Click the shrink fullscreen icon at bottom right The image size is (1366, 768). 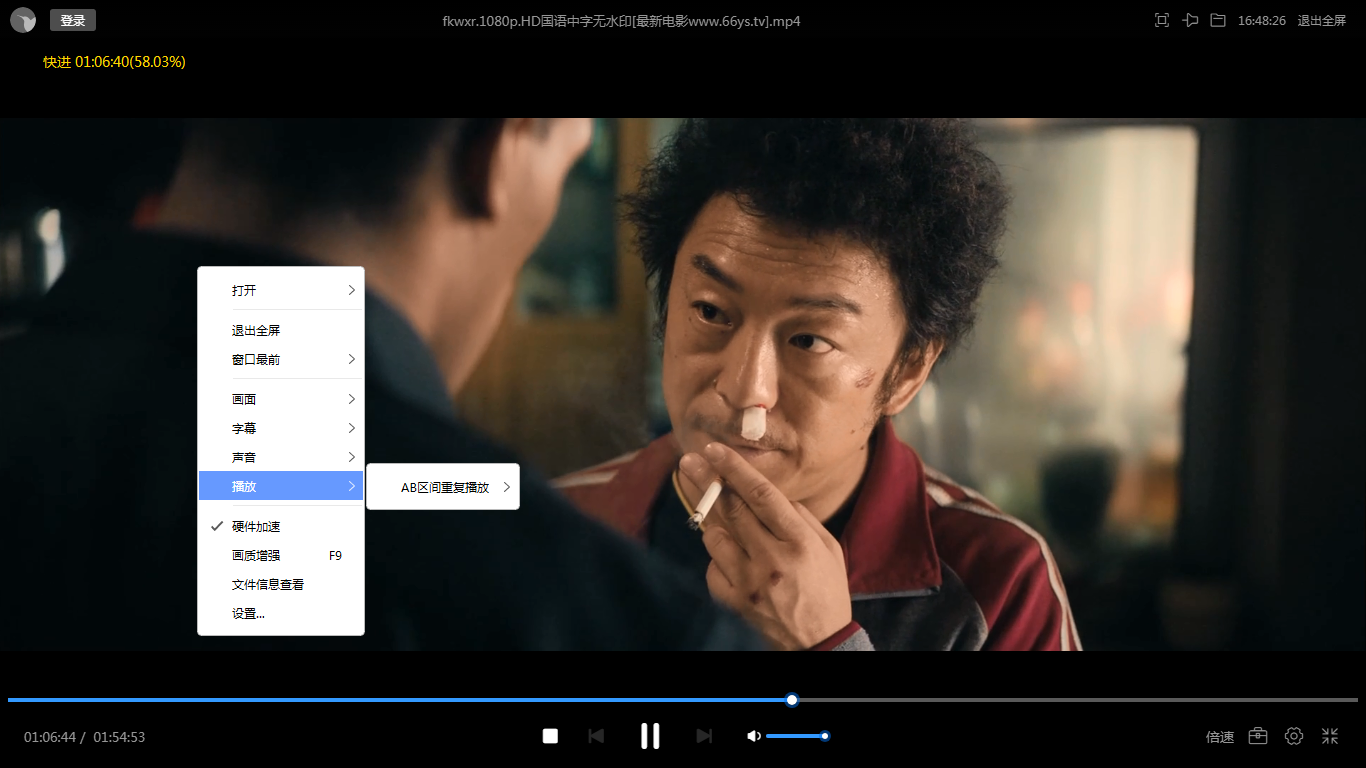(1330, 736)
